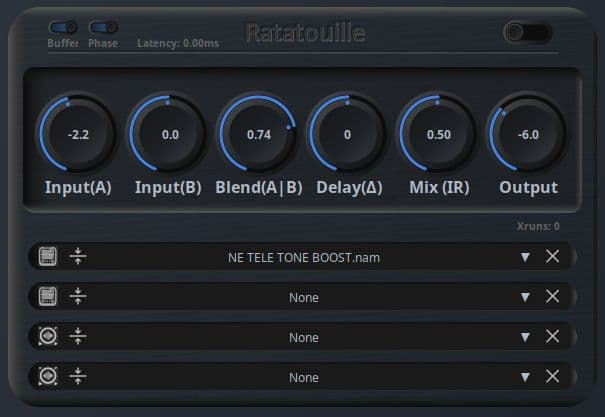Screen dimensions: 605x417
Task: Click the Output label
Action: click(529, 188)
